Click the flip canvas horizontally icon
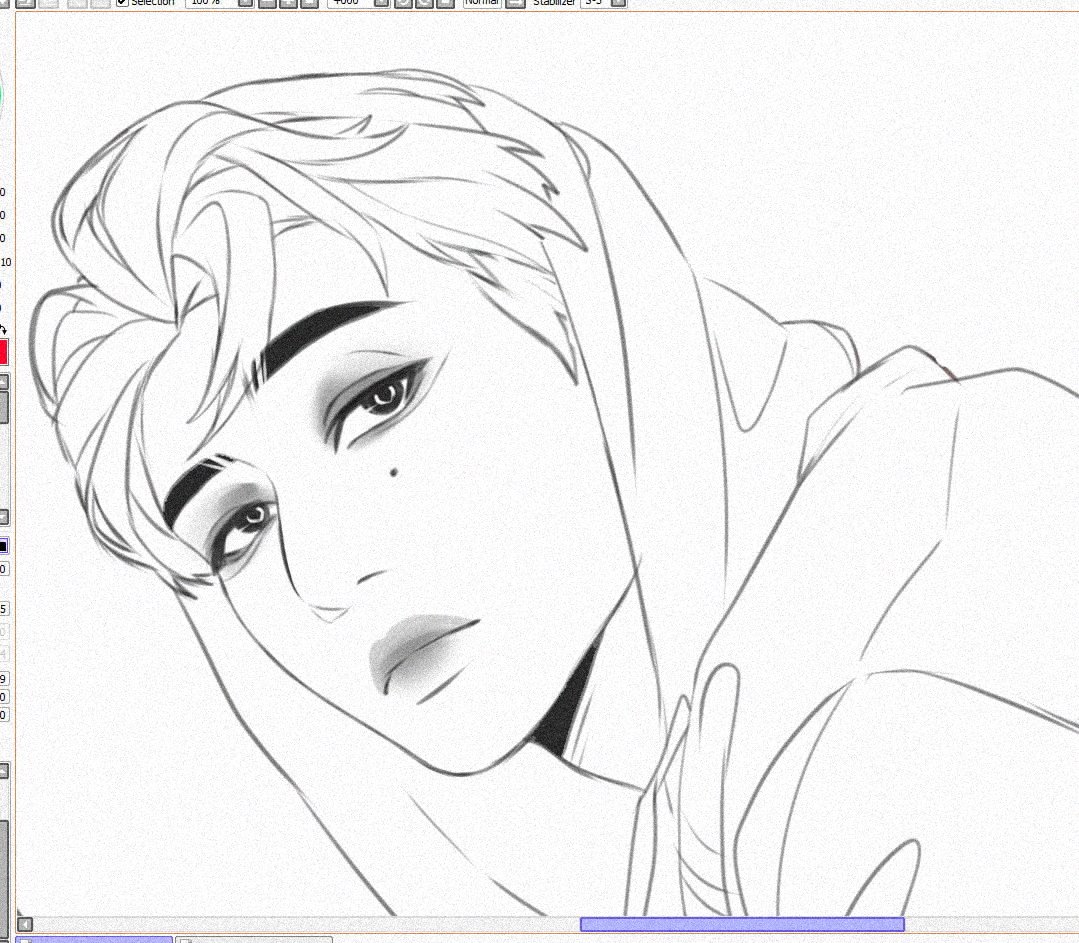Image resolution: width=1079 pixels, height=943 pixels. point(445,3)
